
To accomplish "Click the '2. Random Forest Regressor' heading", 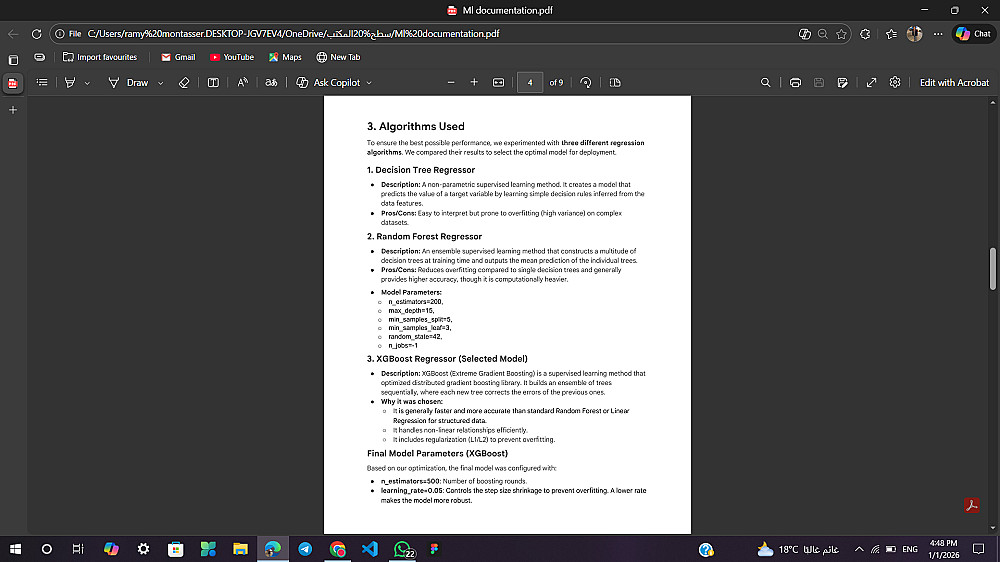I will 424,236.
